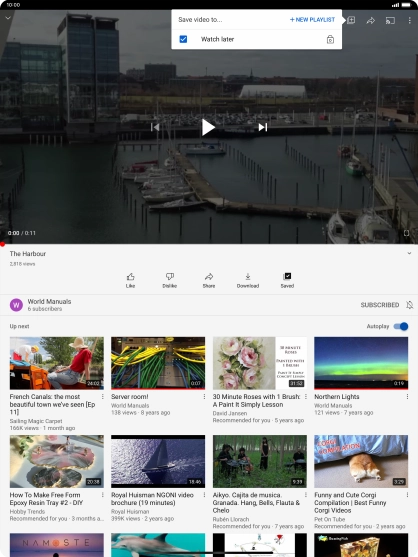Expand the video description for The Harbour
The width and height of the screenshot is (418, 557).
coord(409,253)
